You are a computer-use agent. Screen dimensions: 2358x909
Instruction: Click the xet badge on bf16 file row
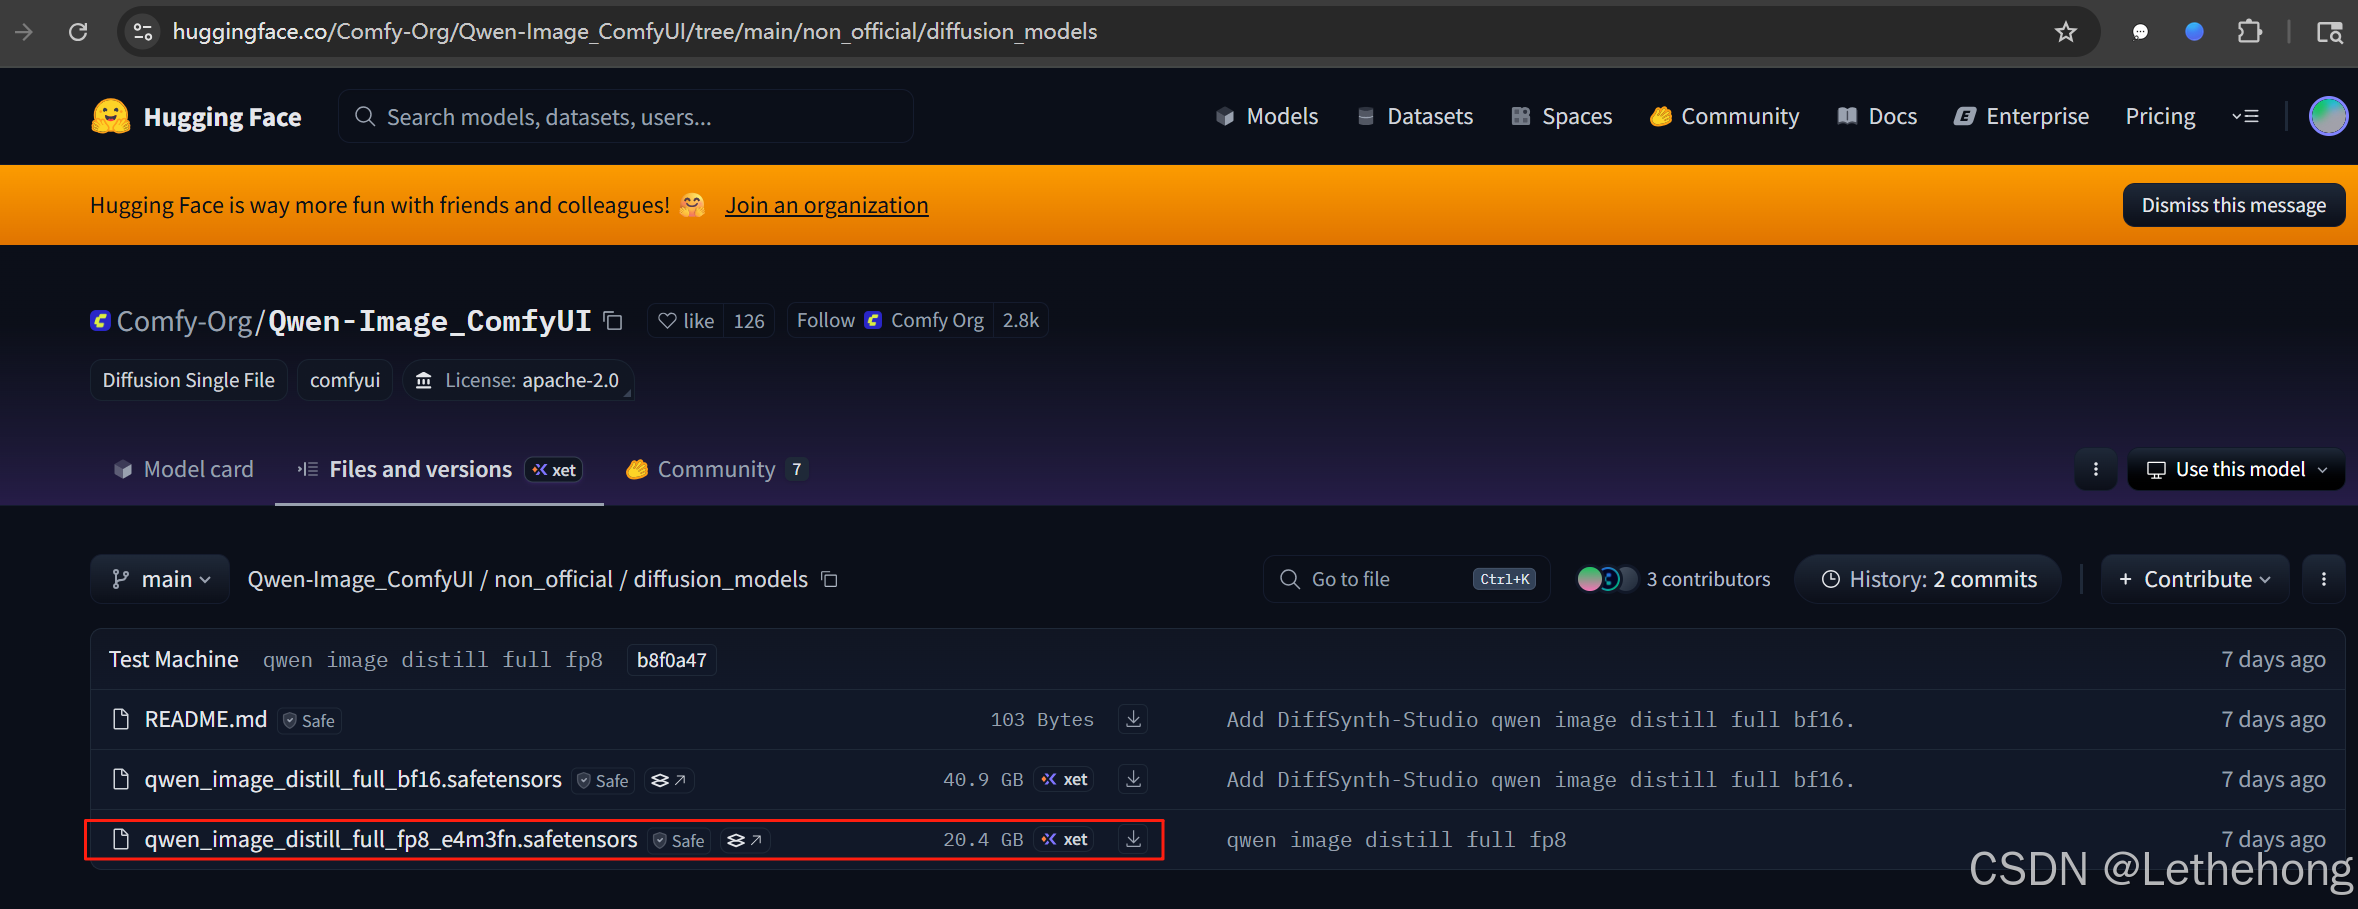[1064, 779]
